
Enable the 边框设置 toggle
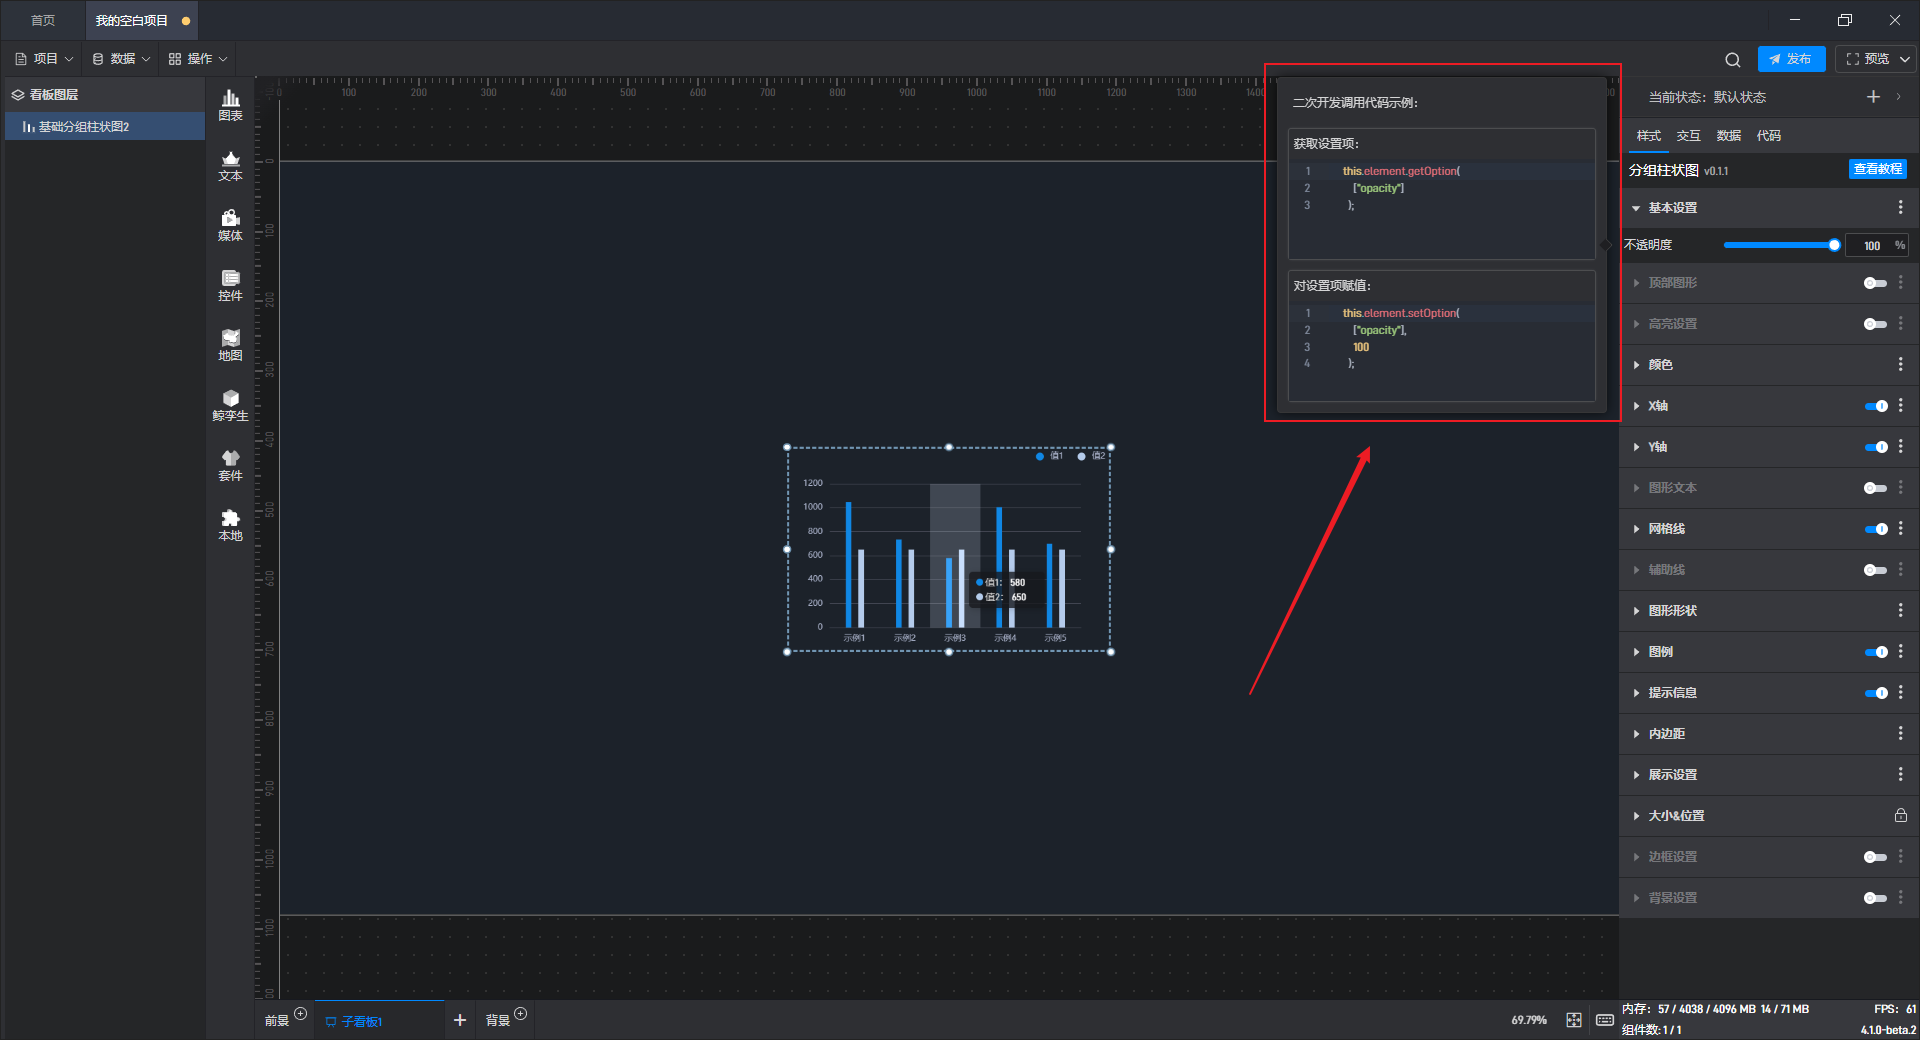pyautogui.click(x=1875, y=857)
